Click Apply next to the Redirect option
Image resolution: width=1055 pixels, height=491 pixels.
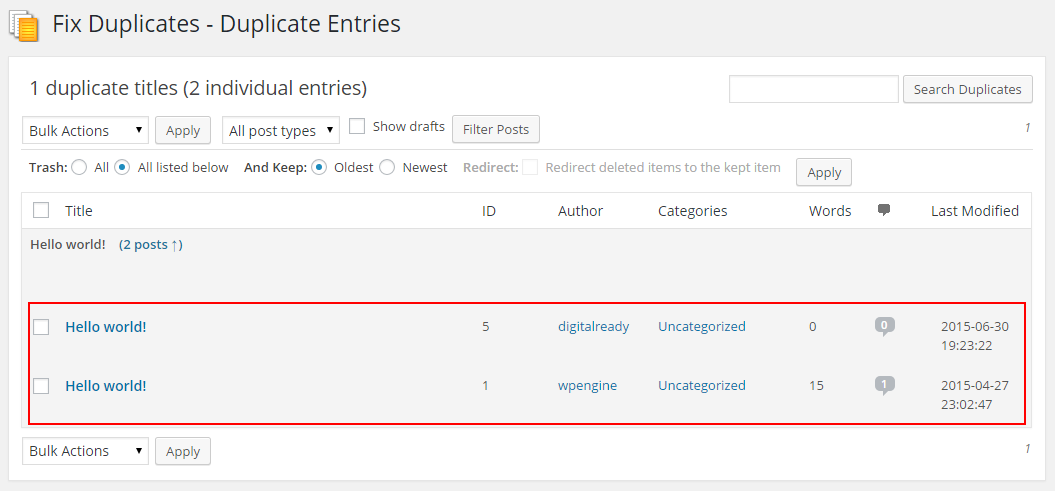tap(824, 172)
